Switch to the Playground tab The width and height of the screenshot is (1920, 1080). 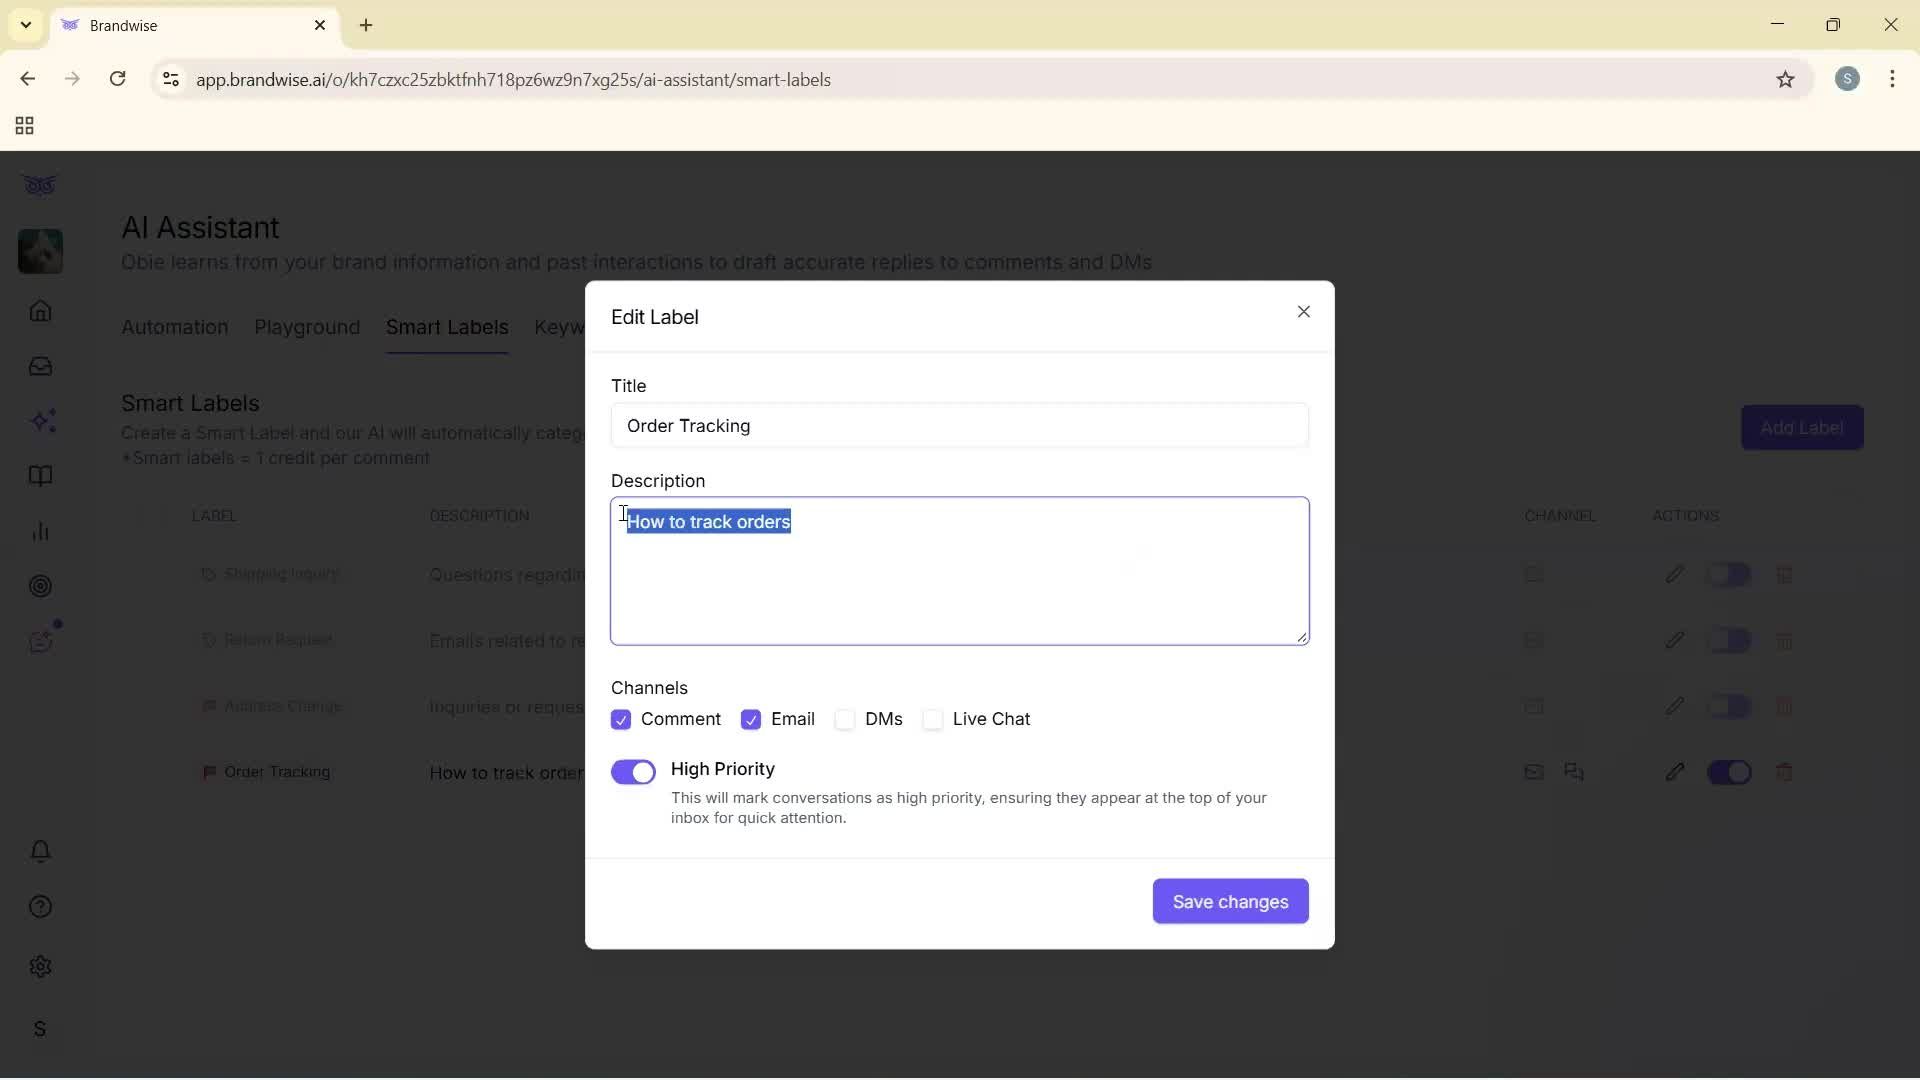(x=307, y=327)
